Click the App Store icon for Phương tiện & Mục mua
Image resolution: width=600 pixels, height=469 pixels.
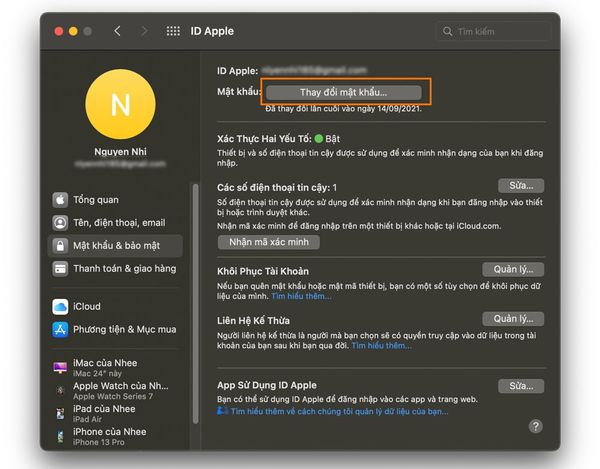[x=60, y=329]
